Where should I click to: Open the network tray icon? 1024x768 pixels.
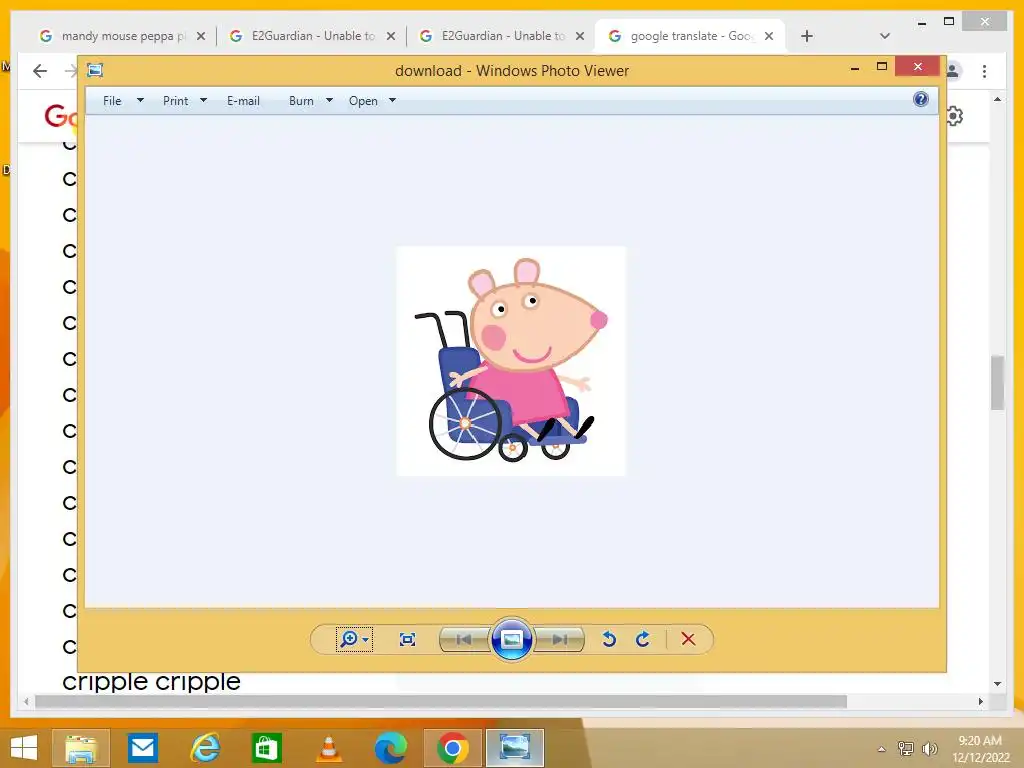906,748
